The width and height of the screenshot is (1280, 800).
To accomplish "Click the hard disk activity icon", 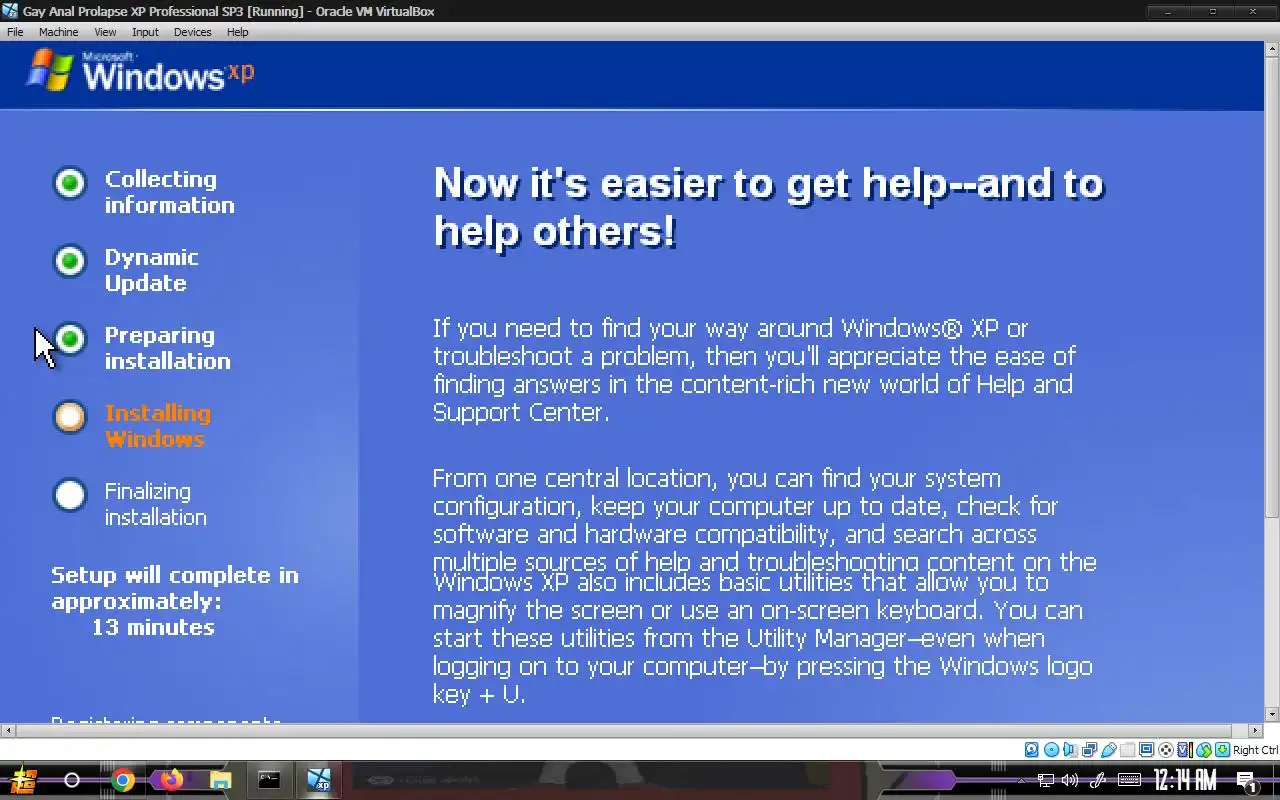I will 1032,750.
